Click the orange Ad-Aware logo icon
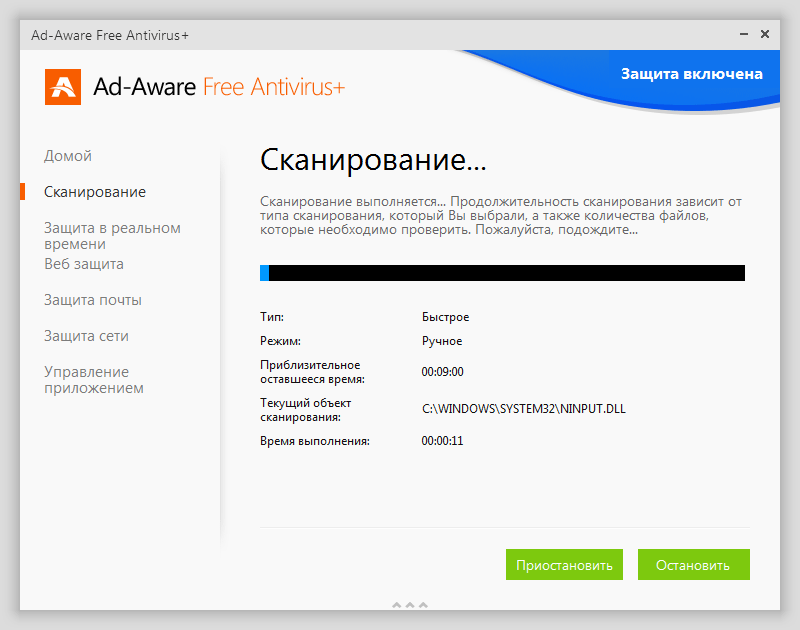 pos(63,87)
